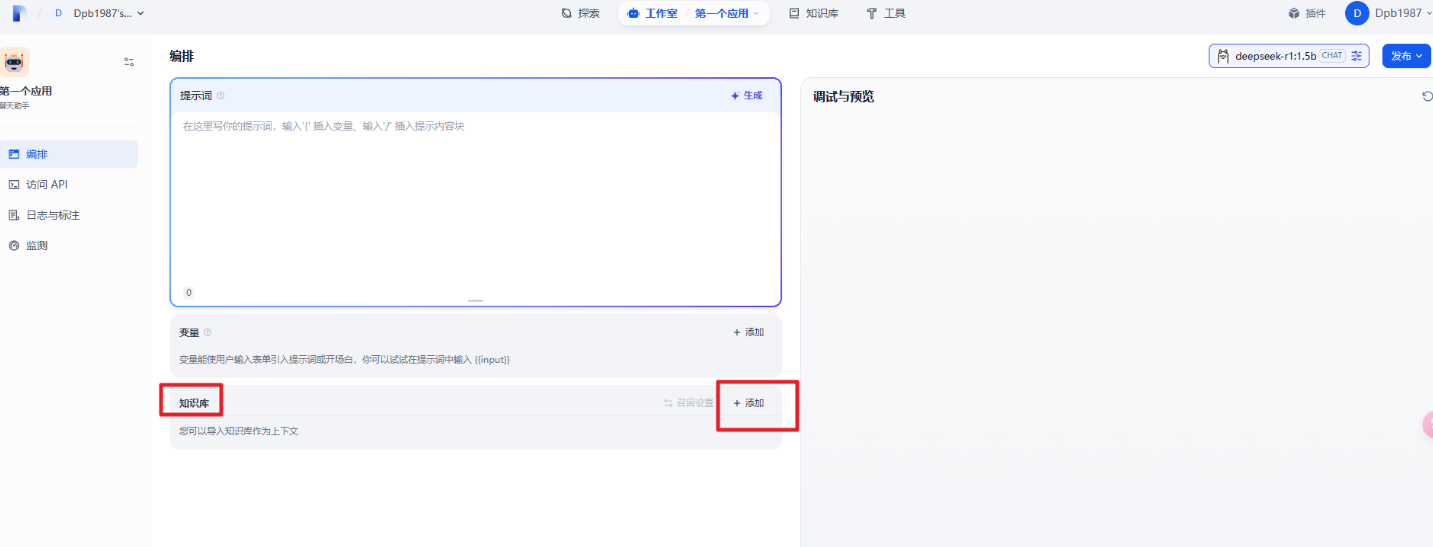1433x547 pixels.
Task: Click 召回设置 in the knowledge base section
Action: 689,403
